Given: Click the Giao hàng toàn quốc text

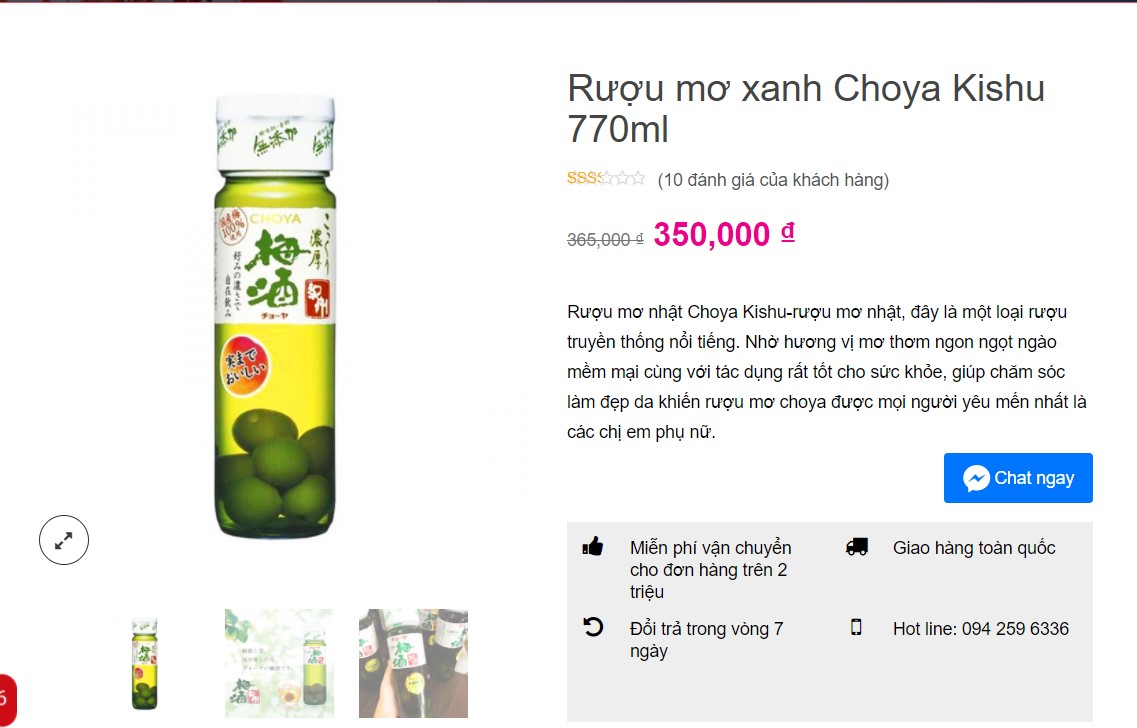Looking at the screenshot, I should (x=974, y=547).
